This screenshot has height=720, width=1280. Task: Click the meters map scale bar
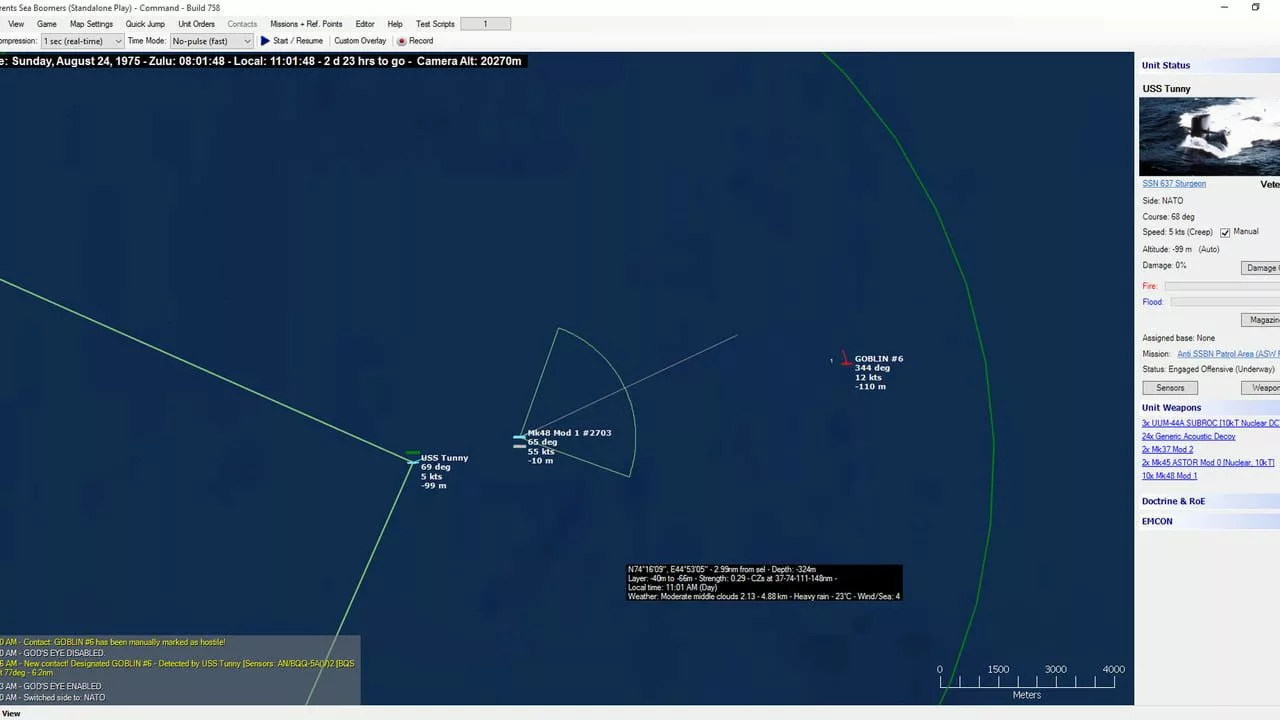tap(1027, 681)
